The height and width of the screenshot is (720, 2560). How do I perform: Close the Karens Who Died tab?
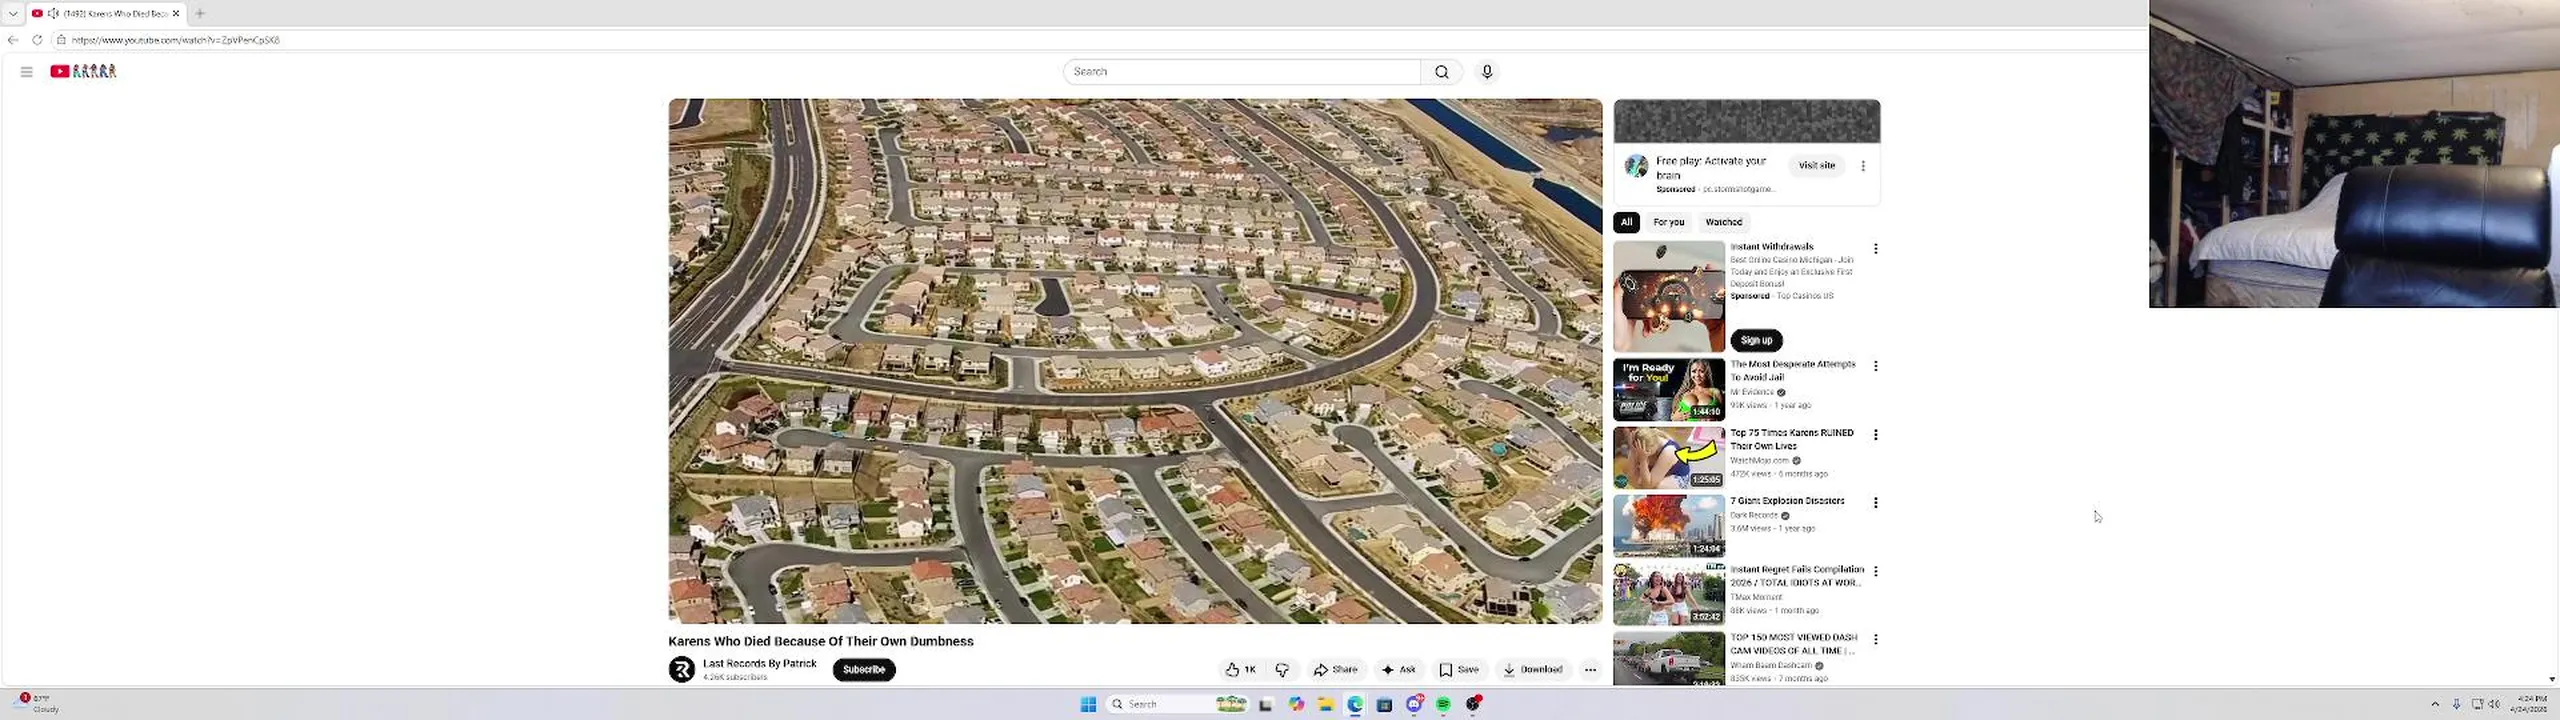(x=176, y=13)
